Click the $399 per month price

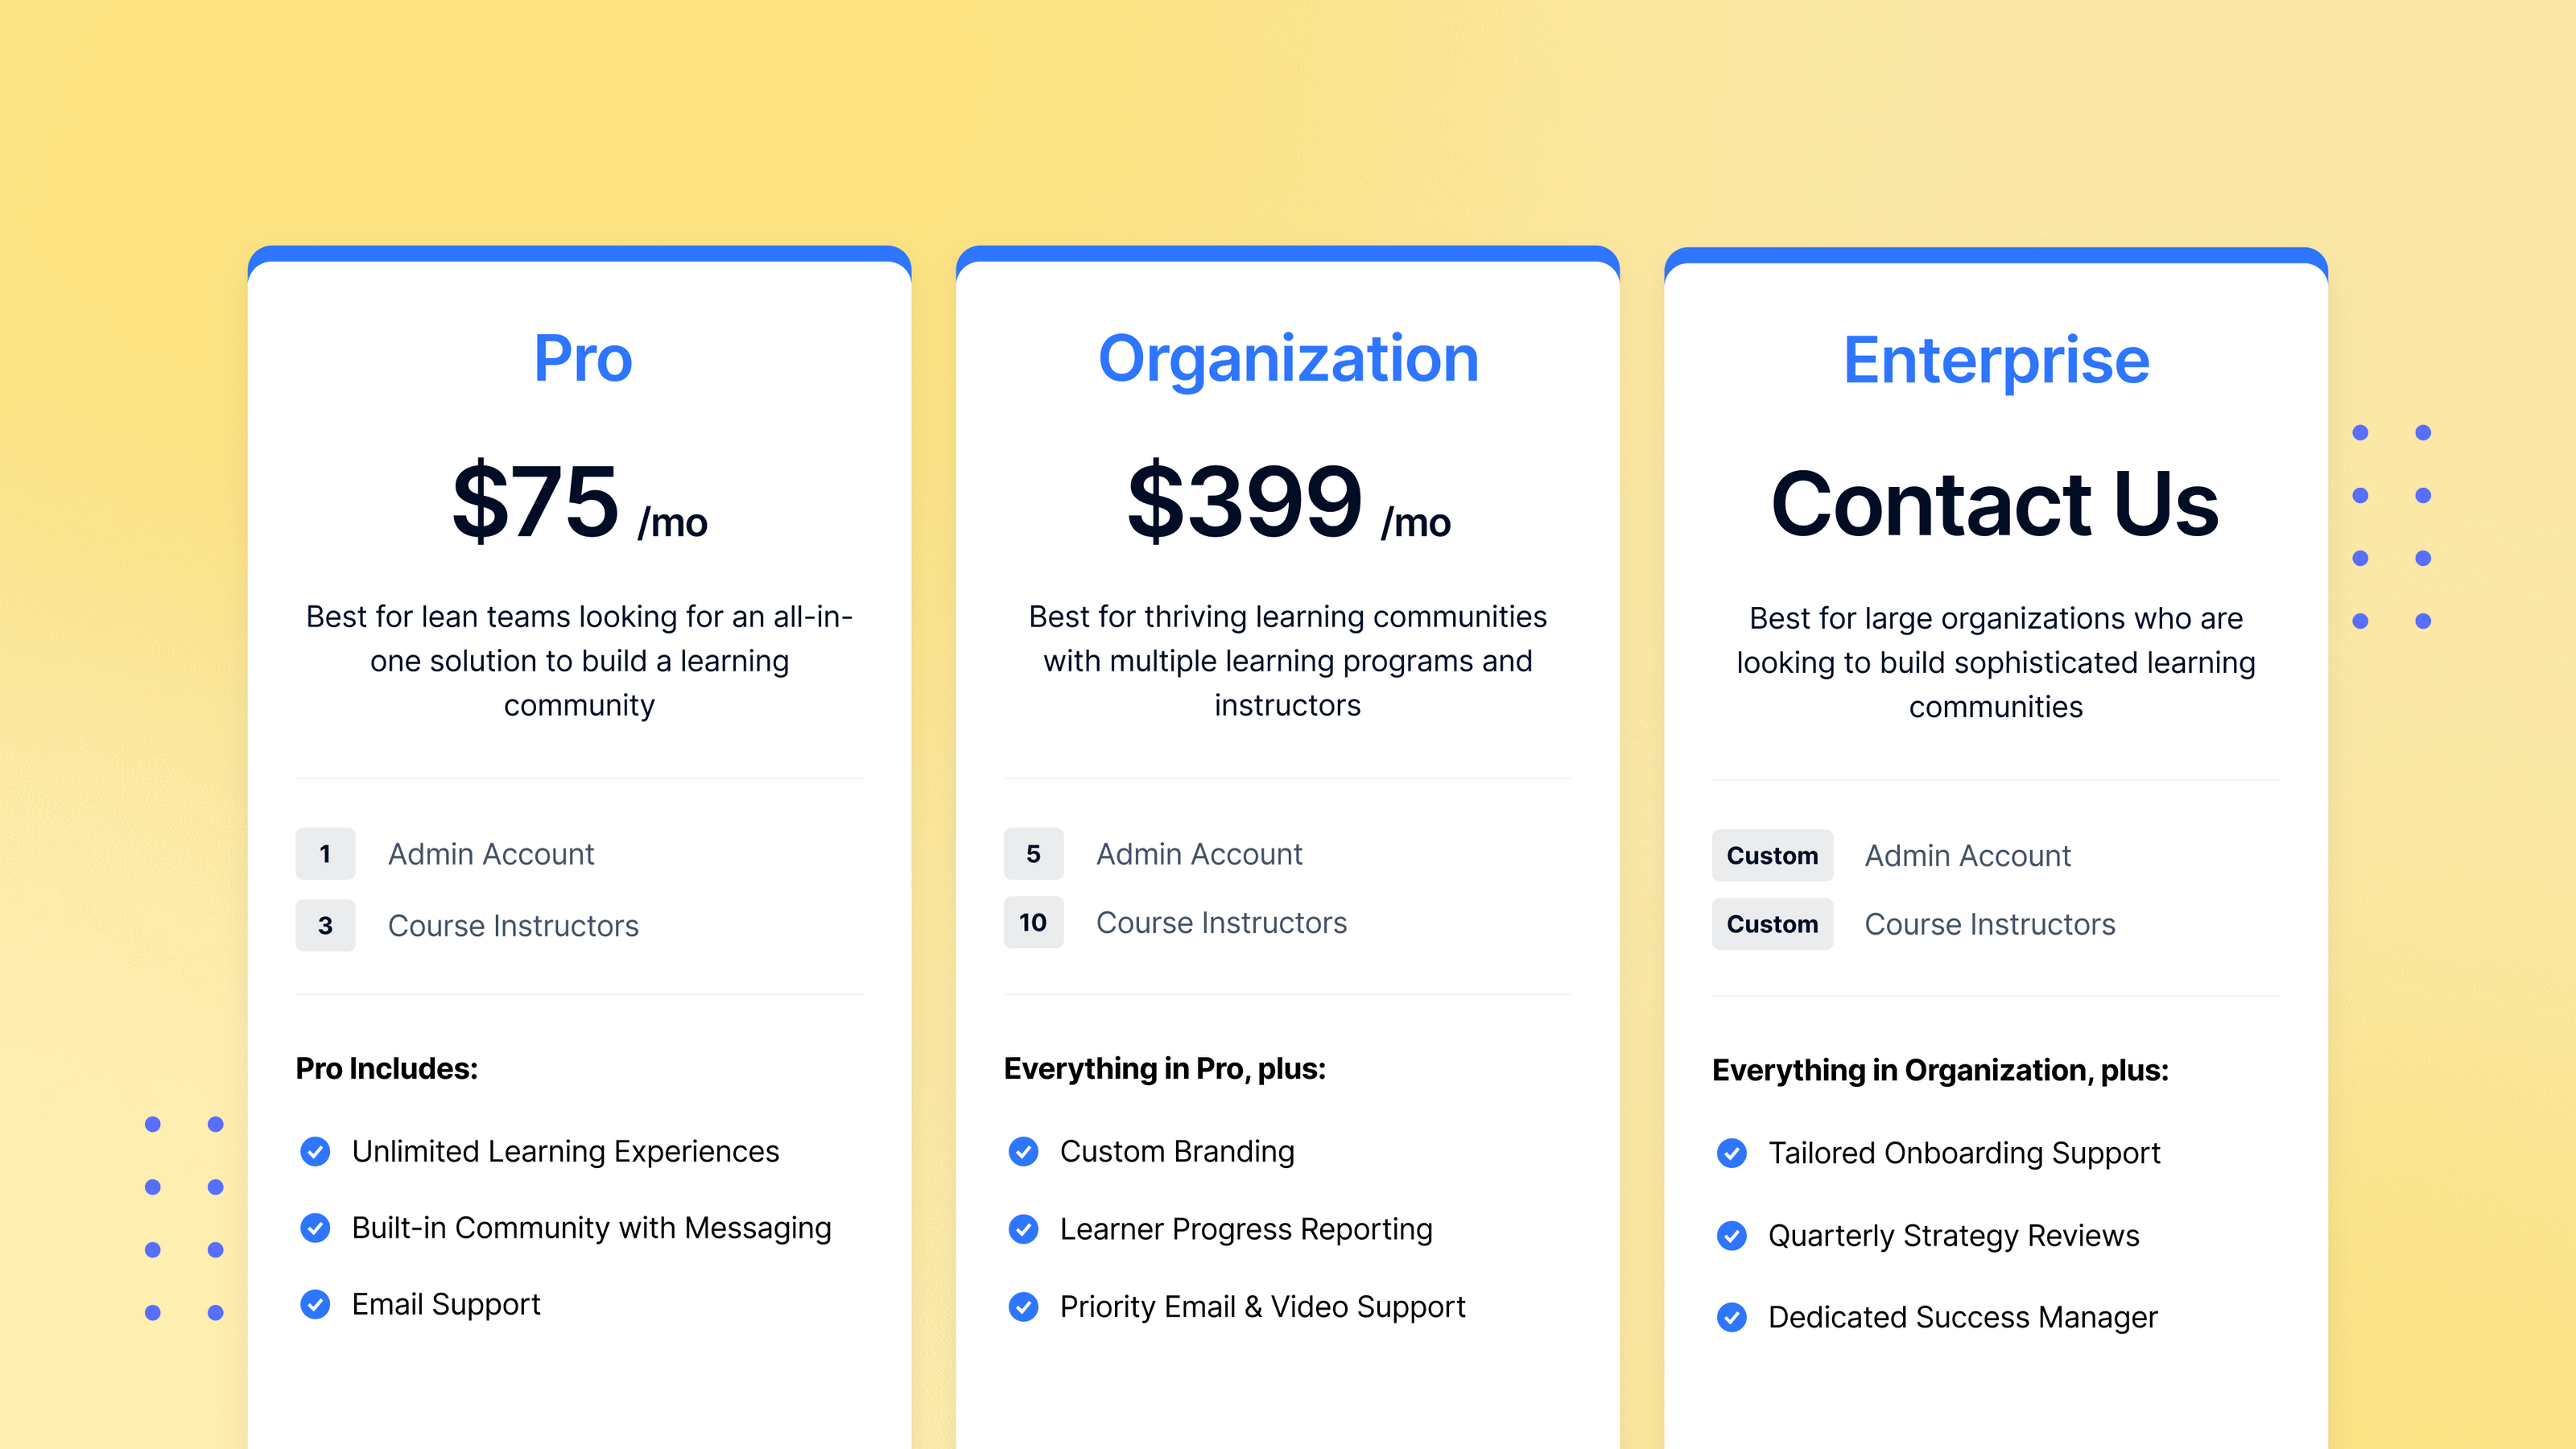(x=1247, y=504)
